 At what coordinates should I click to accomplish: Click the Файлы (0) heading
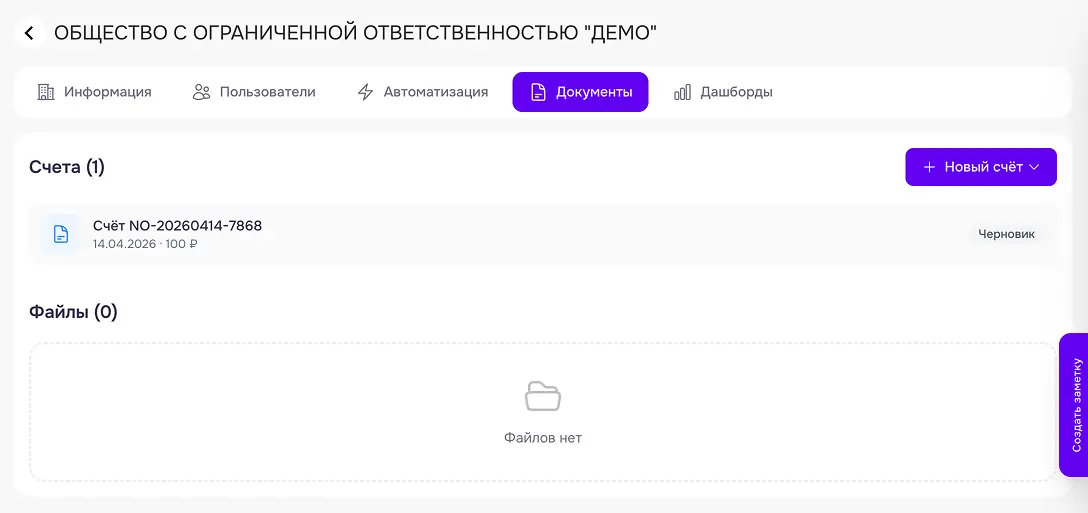click(74, 312)
